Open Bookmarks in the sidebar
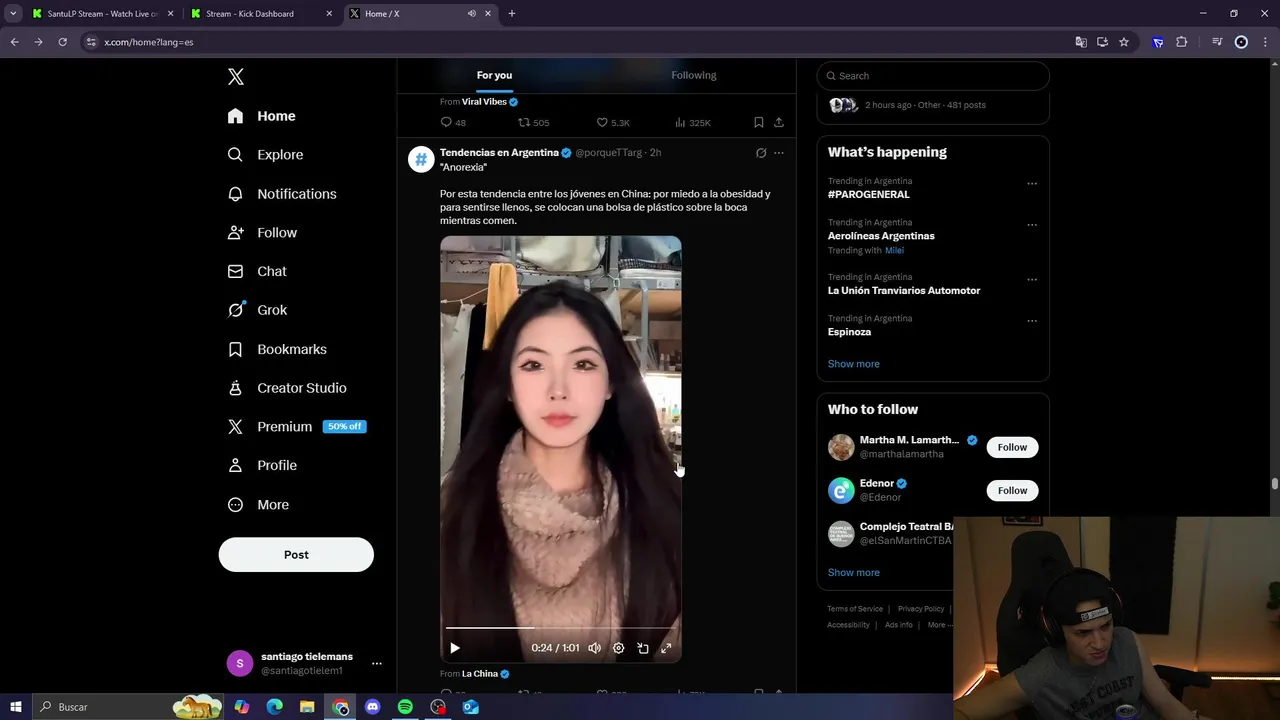Image resolution: width=1280 pixels, height=720 pixels. [277, 349]
